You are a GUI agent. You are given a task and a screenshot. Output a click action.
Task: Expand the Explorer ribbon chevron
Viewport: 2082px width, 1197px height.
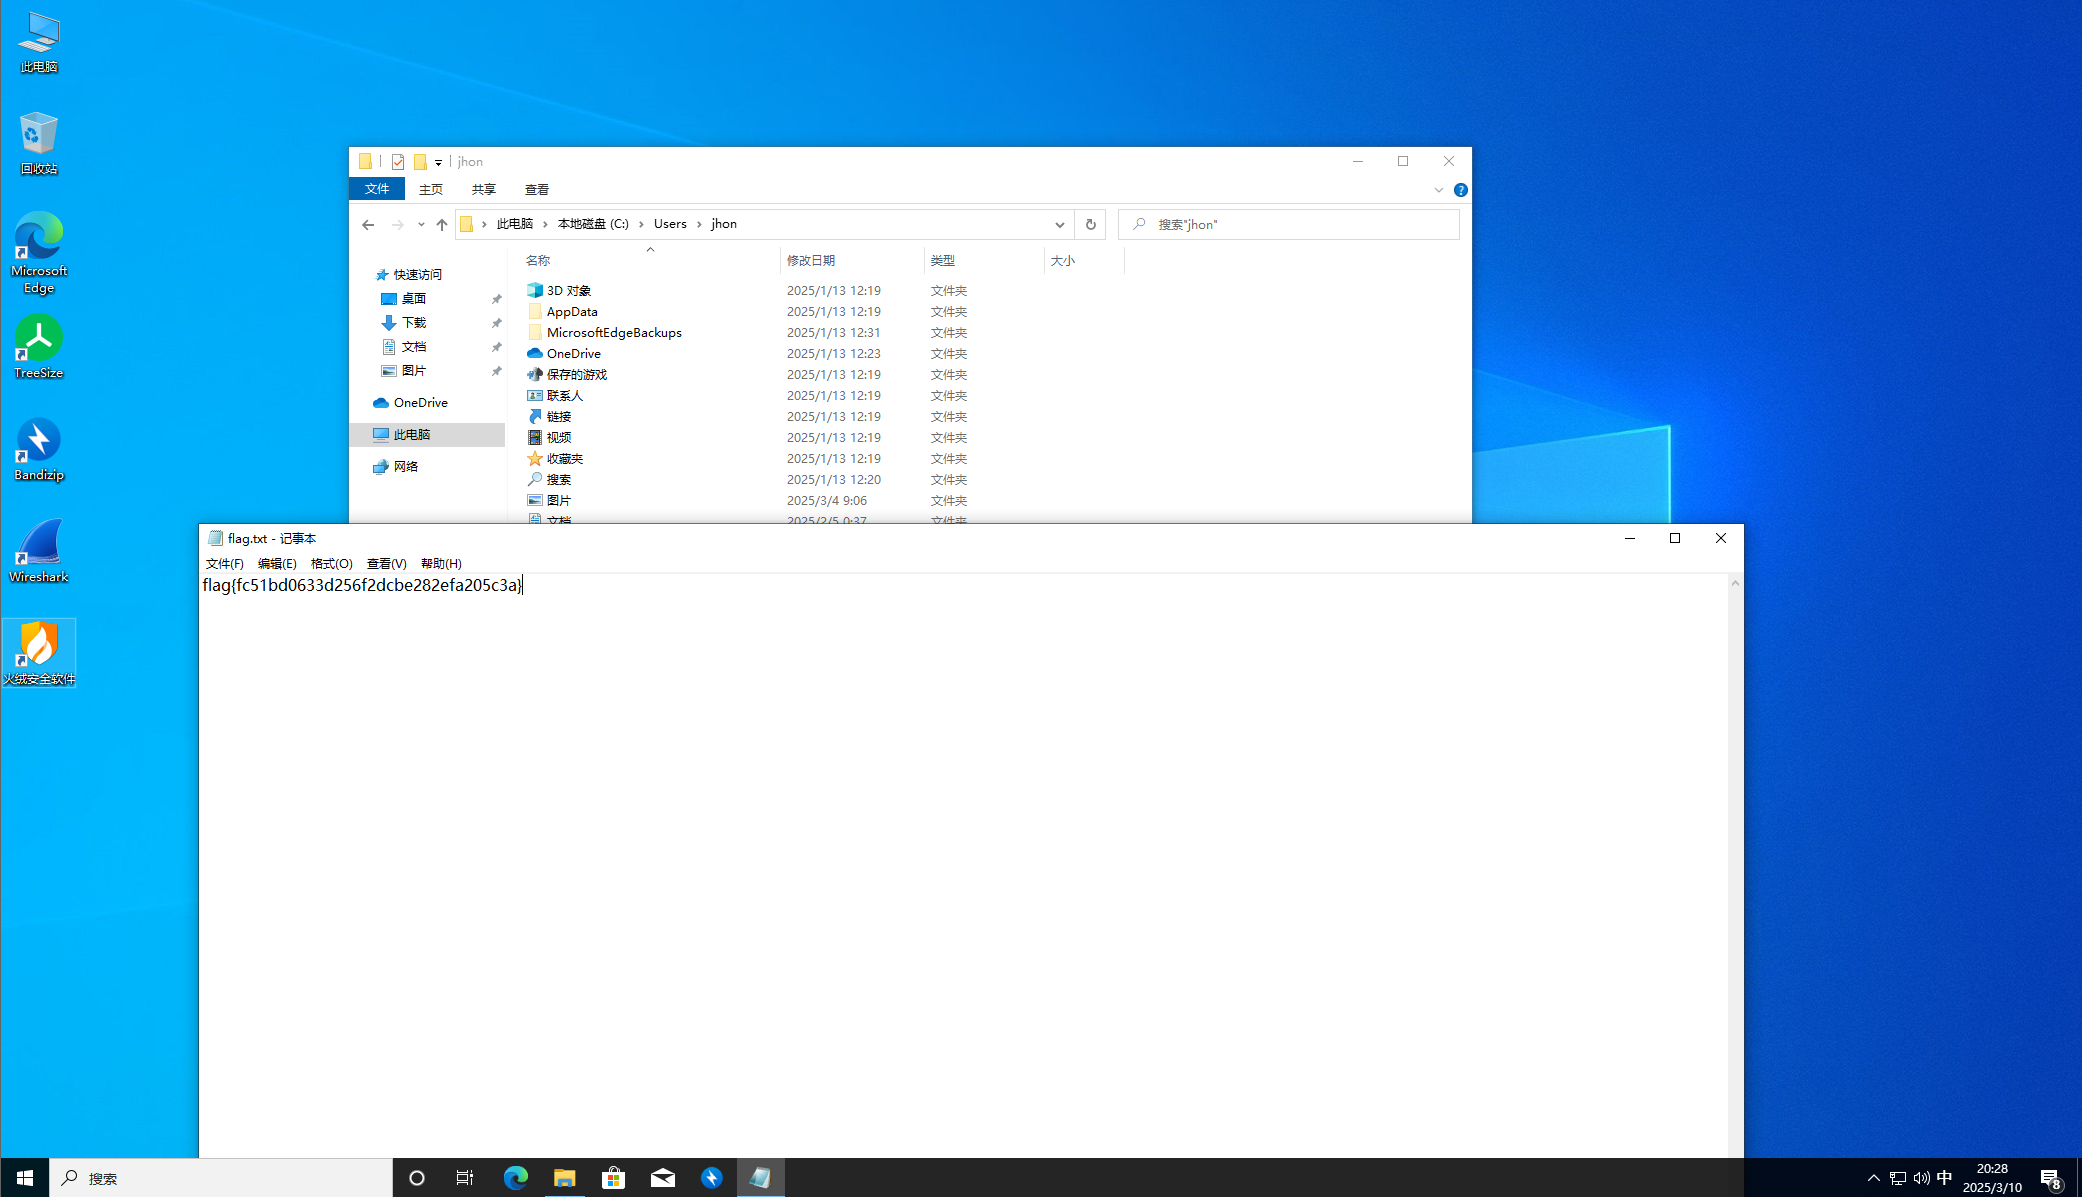[1438, 190]
